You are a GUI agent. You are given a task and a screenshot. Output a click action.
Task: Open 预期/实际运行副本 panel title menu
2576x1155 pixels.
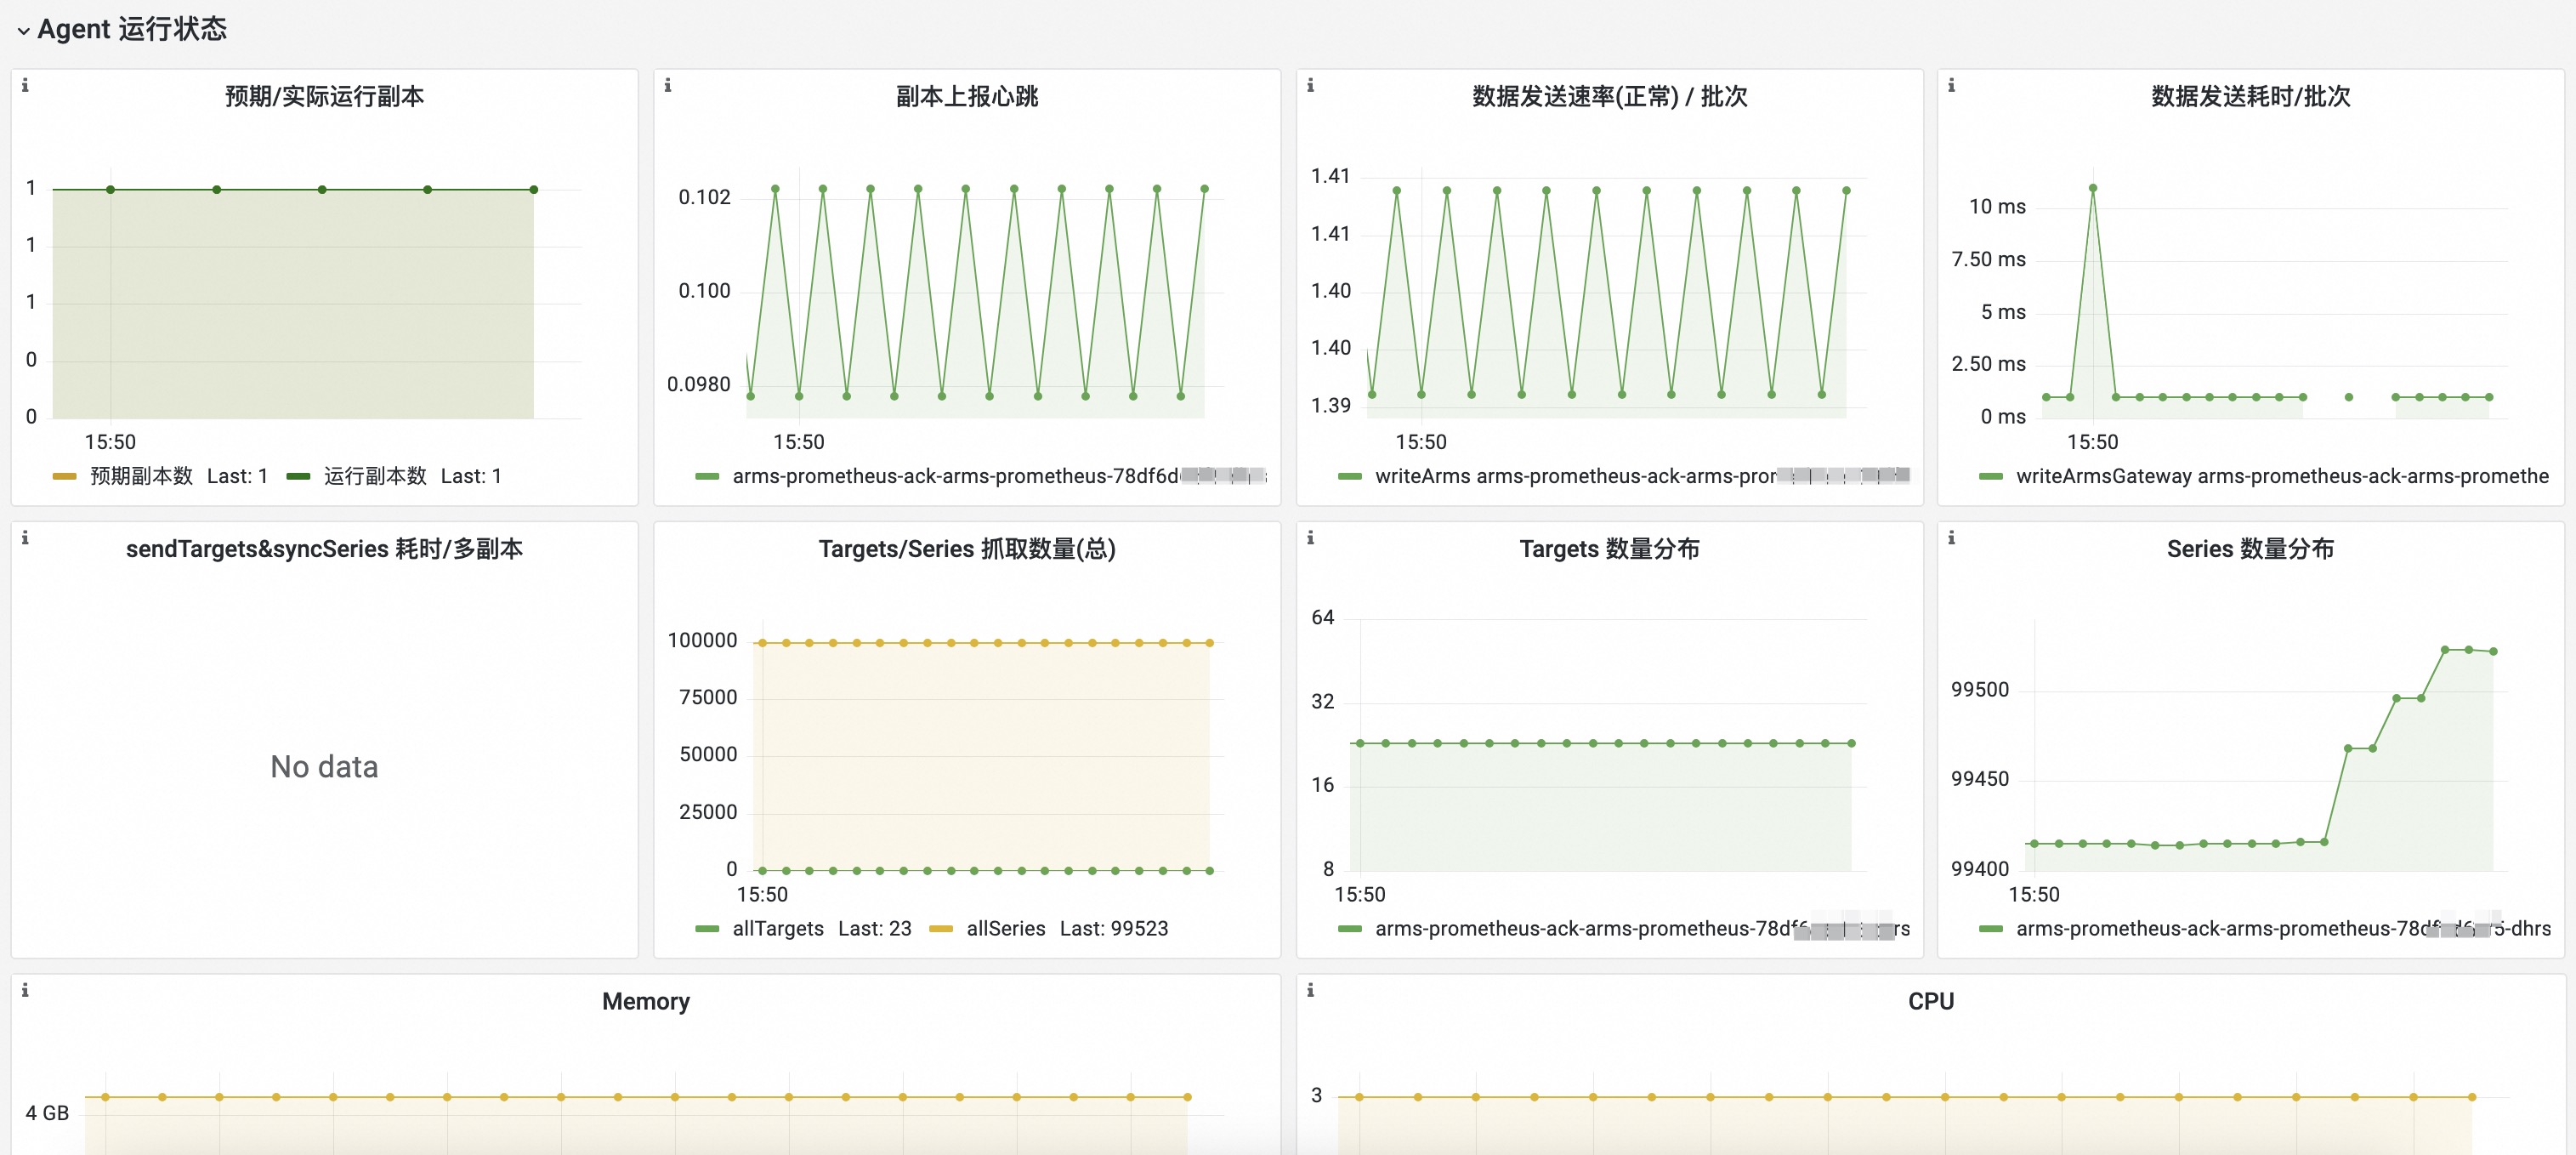tap(324, 96)
